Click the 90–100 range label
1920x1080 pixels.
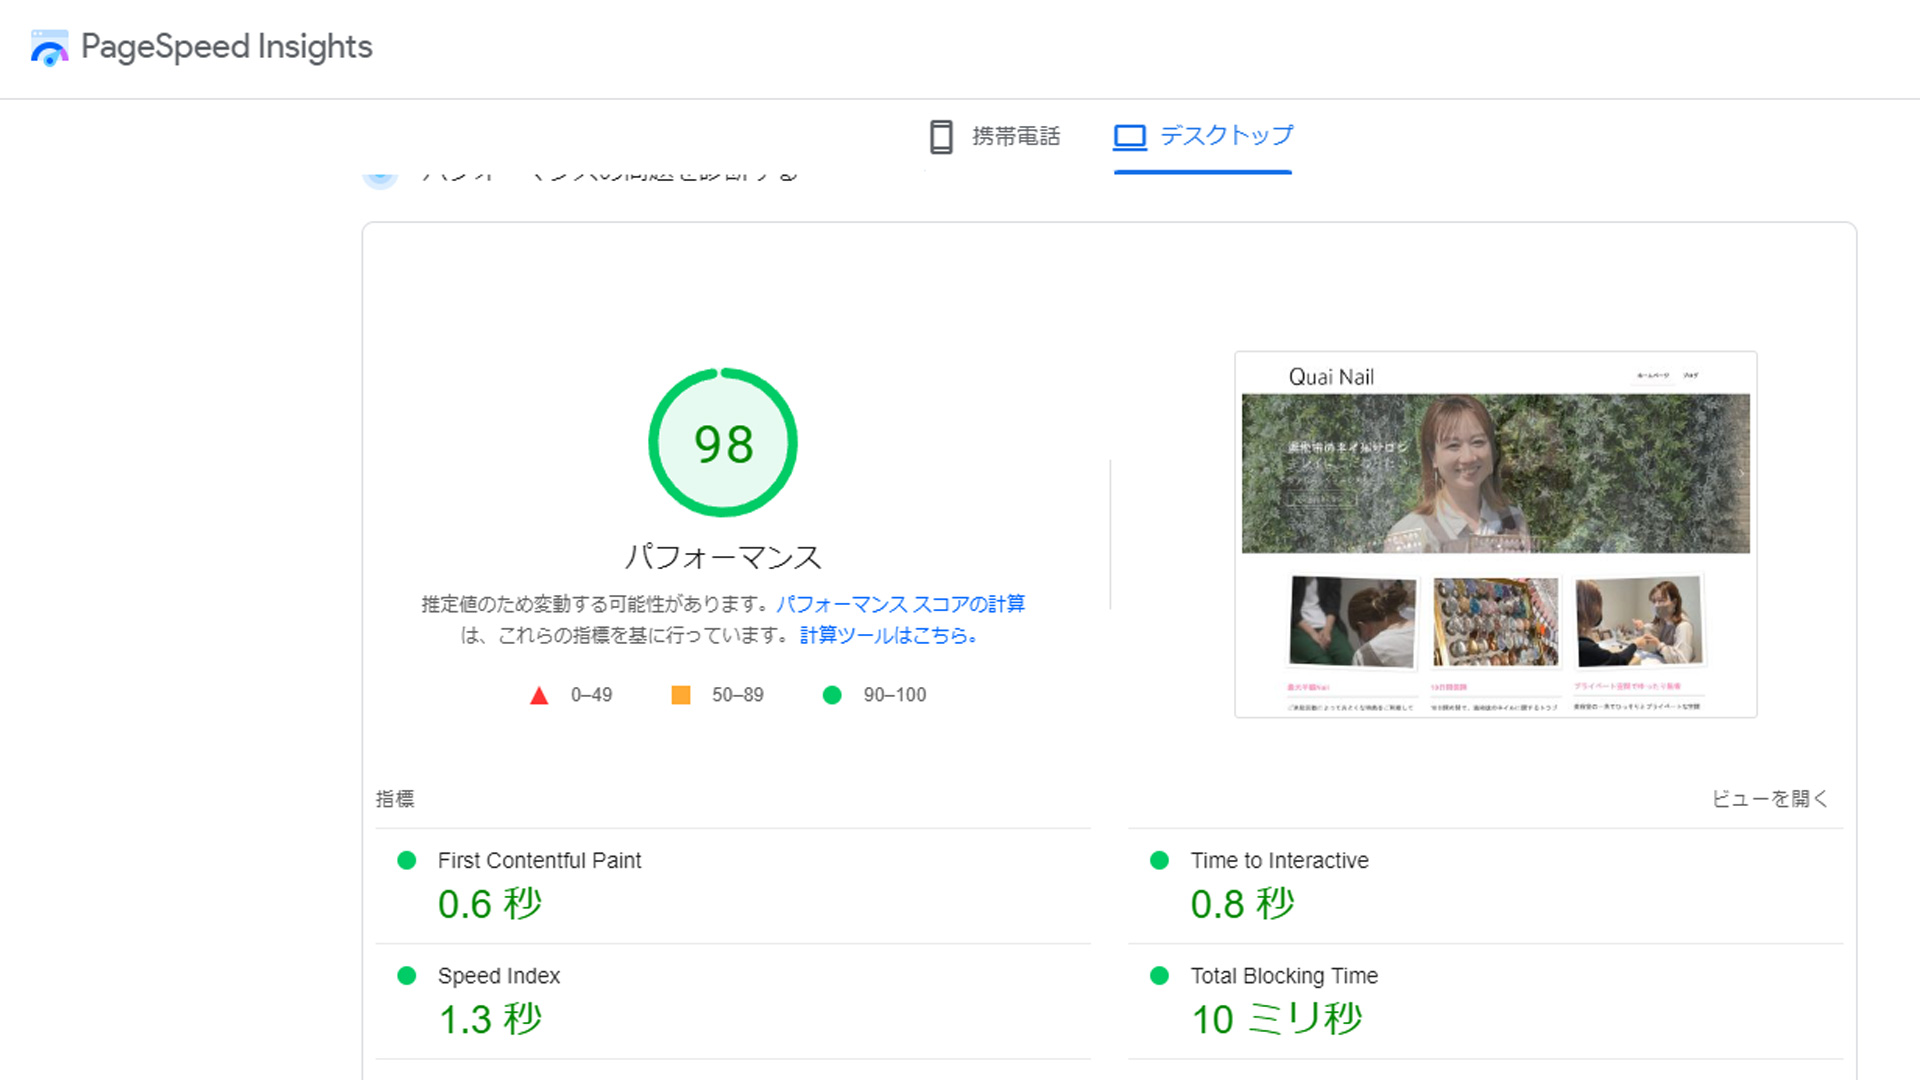[x=895, y=695]
